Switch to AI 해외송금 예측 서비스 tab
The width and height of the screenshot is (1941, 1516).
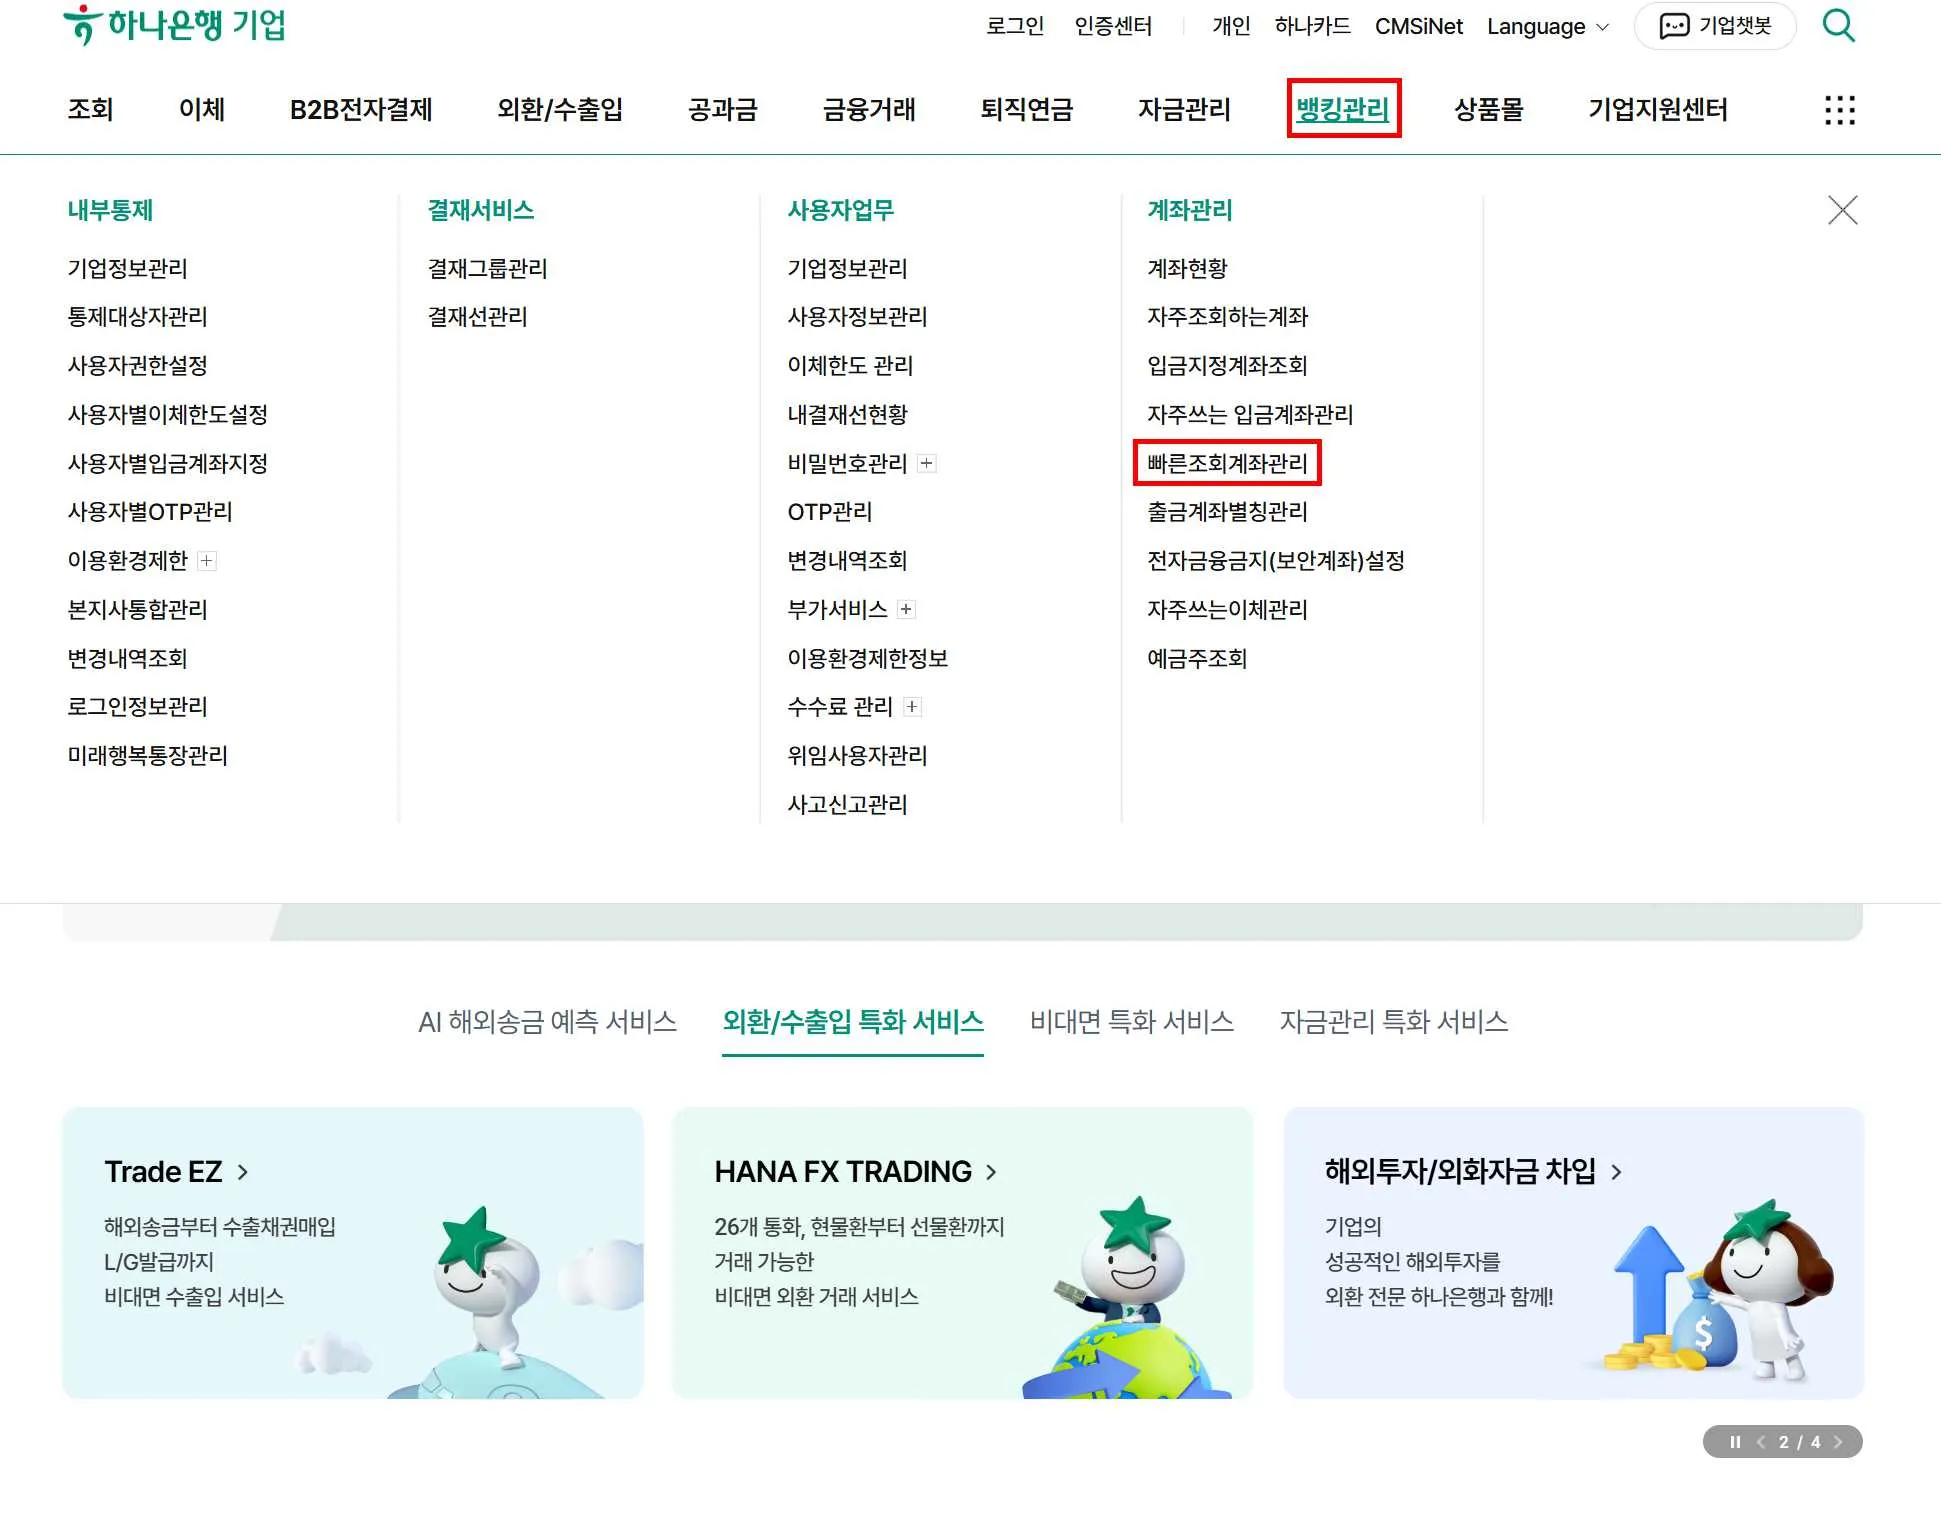point(547,1021)
